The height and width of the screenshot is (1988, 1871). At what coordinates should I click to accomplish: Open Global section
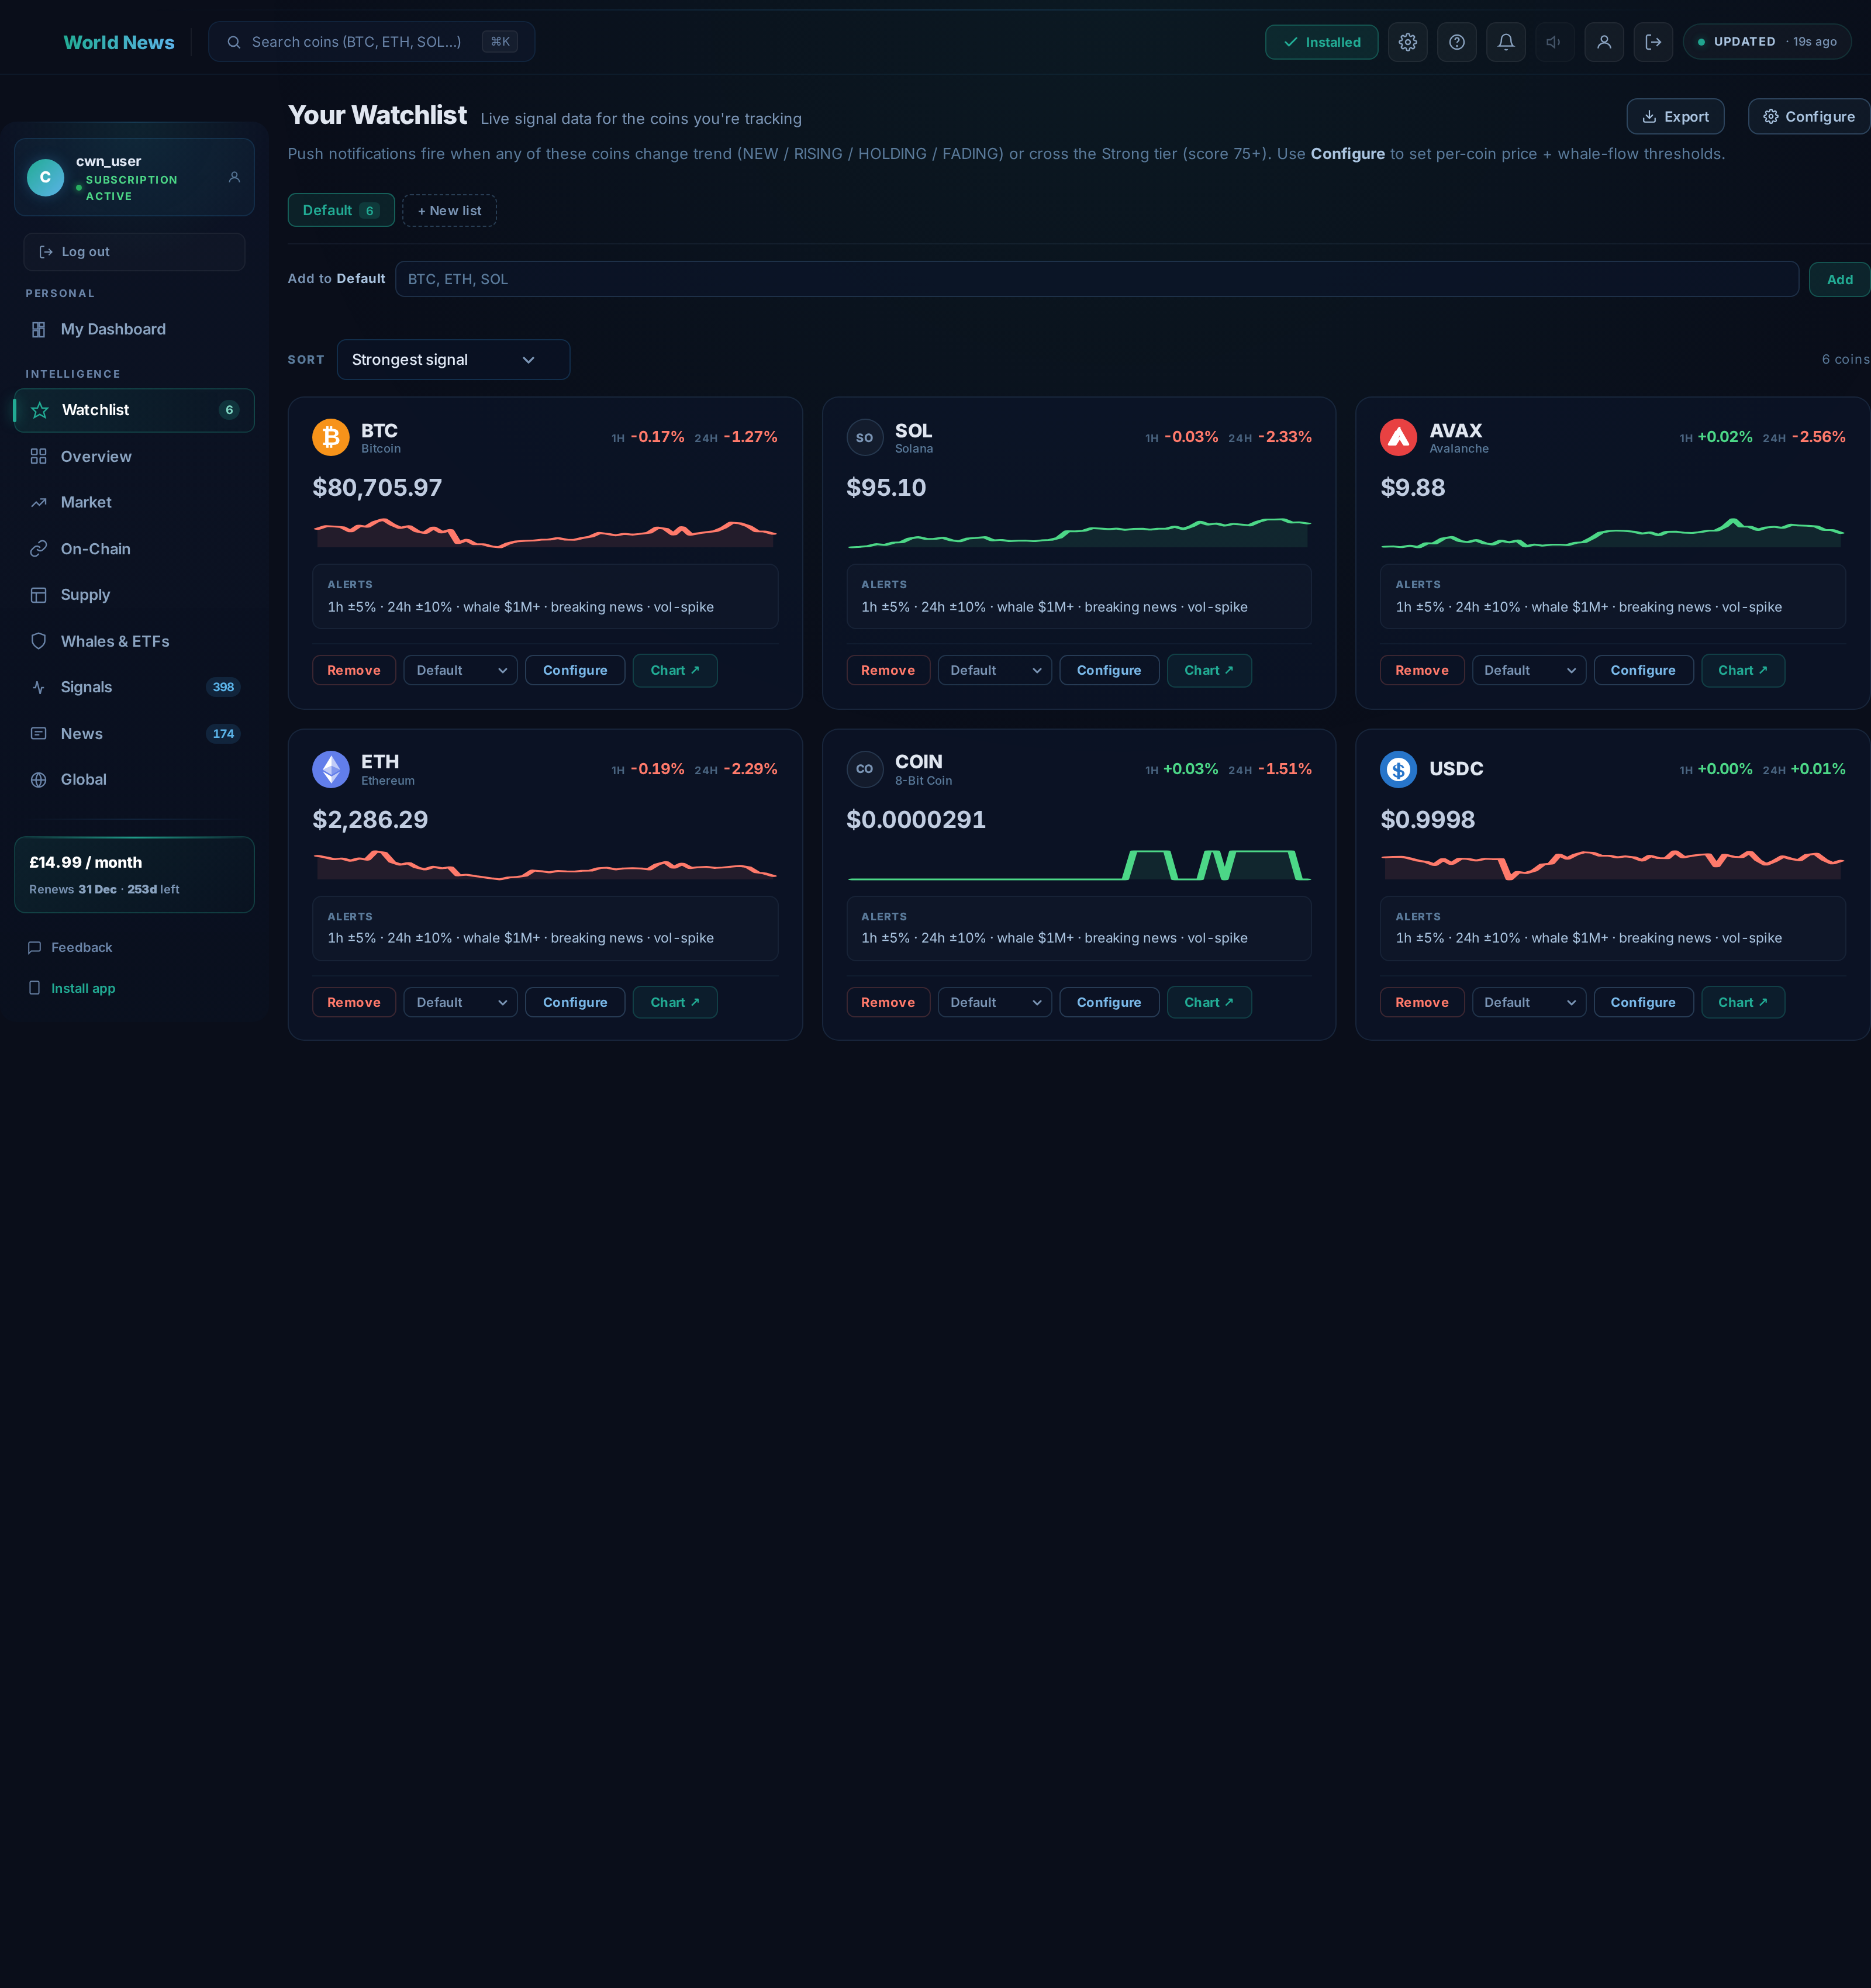point(134,780)
